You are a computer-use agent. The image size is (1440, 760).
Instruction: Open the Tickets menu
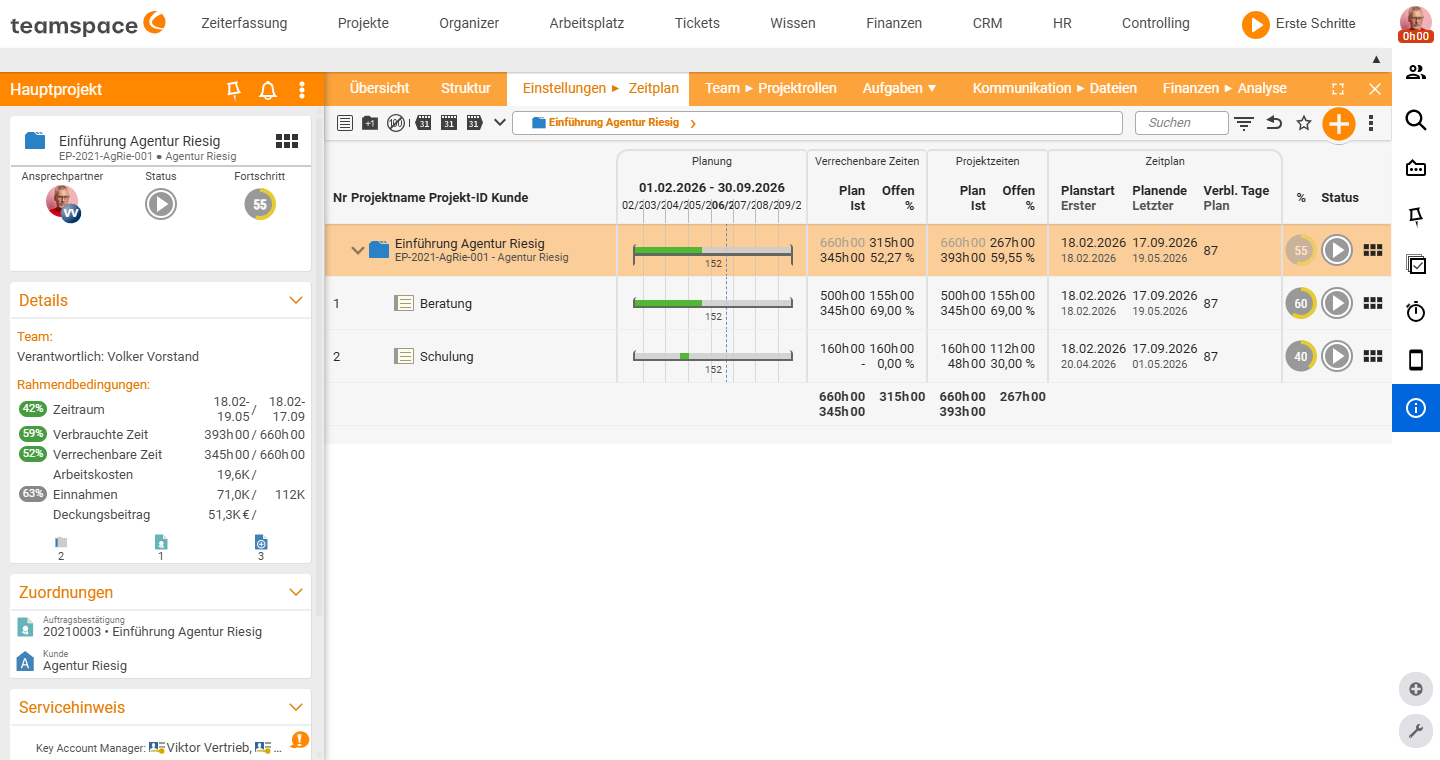coord(697,23)
